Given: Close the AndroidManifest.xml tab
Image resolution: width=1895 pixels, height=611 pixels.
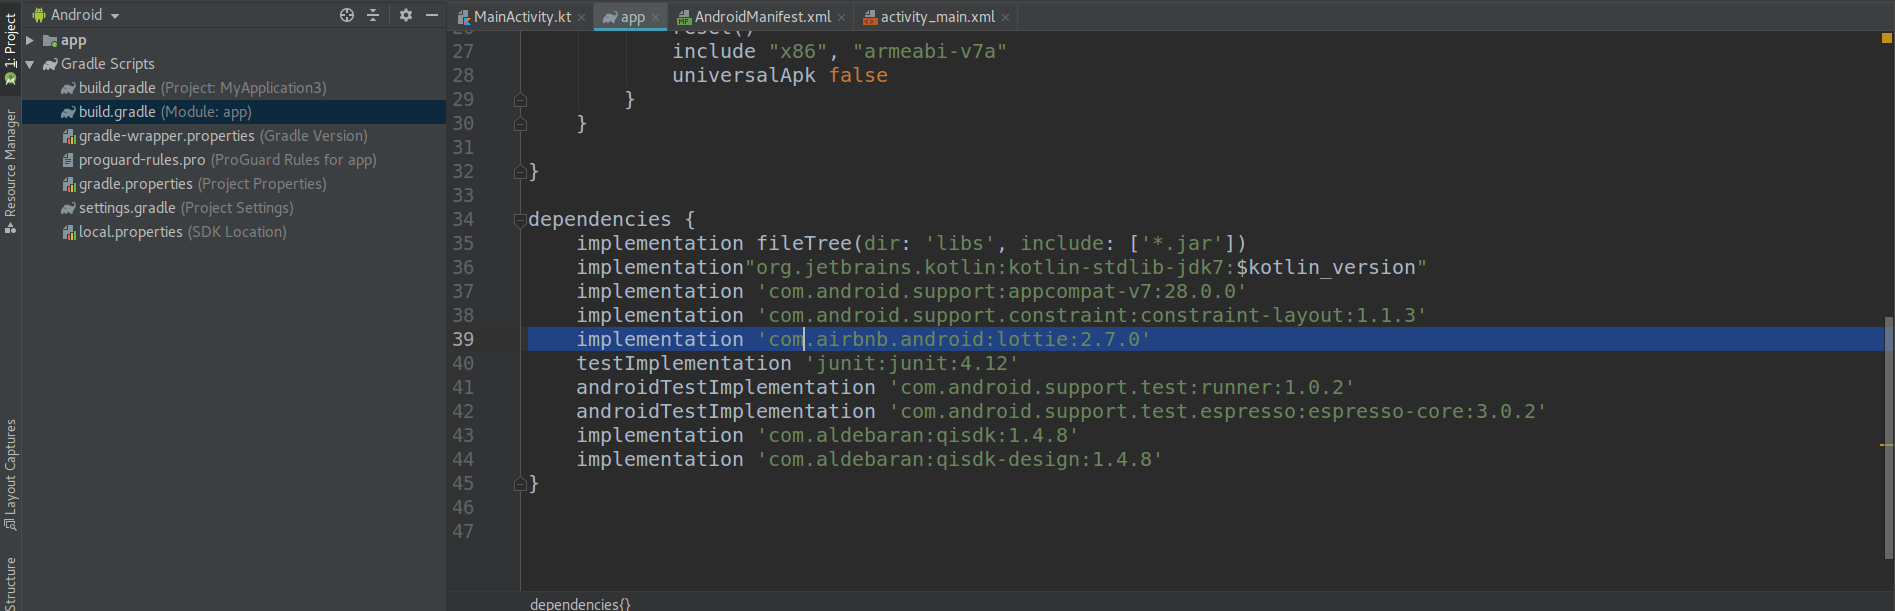Looking at the screenshot, I should 842,17.
